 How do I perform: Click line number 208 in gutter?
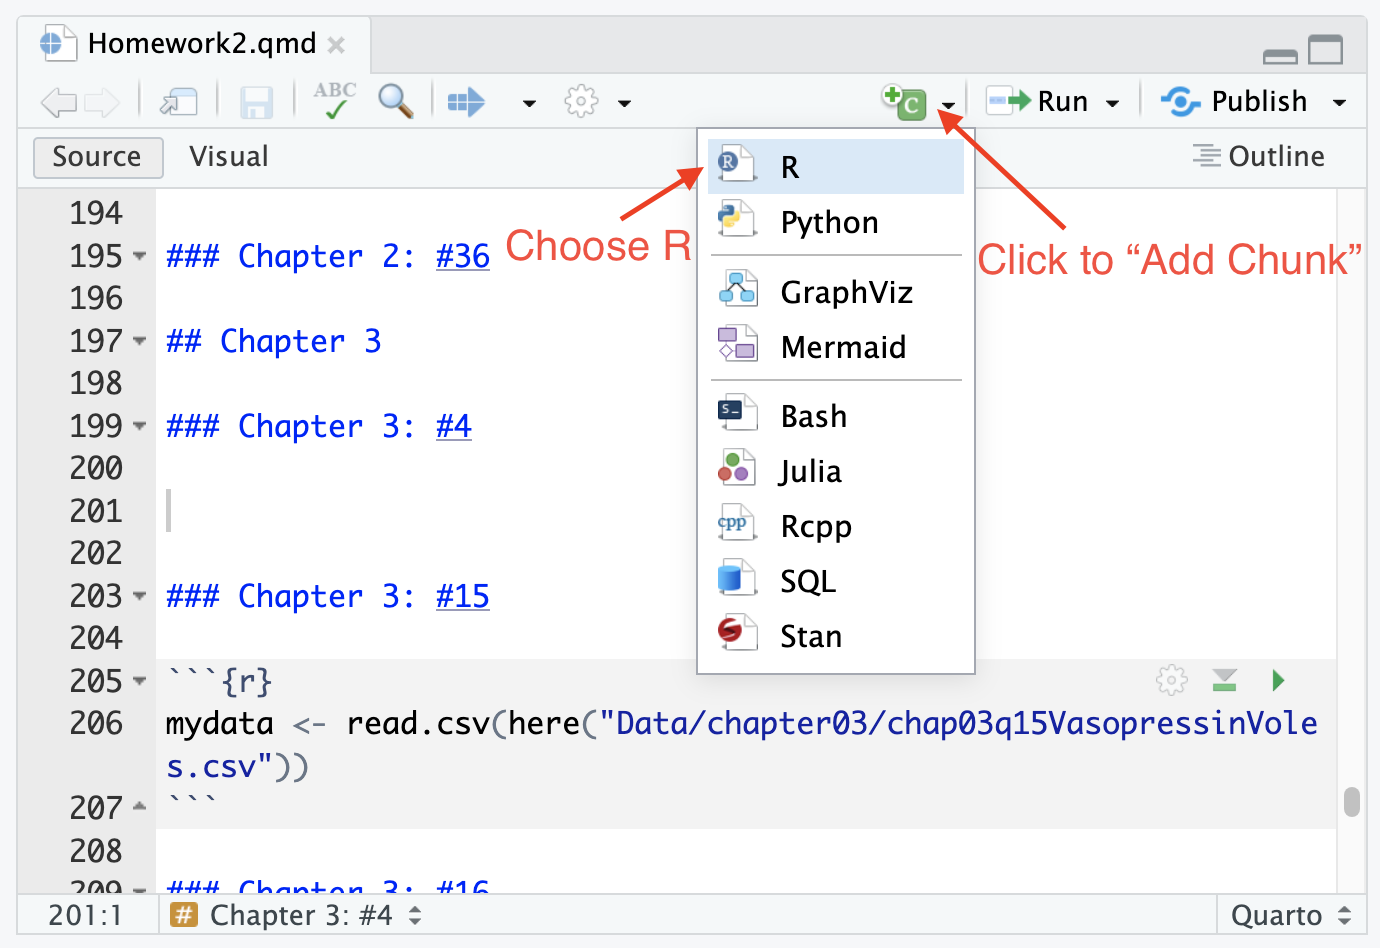[x=96, y=851]
